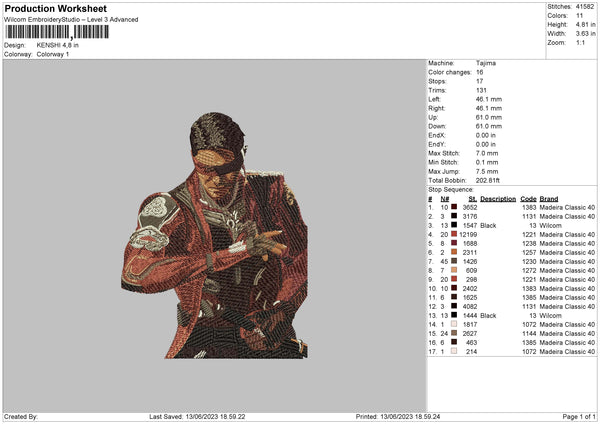Select the Left value 46.1 mm
This screenshot has height=424, width=600.
click(x=489, y=99)
